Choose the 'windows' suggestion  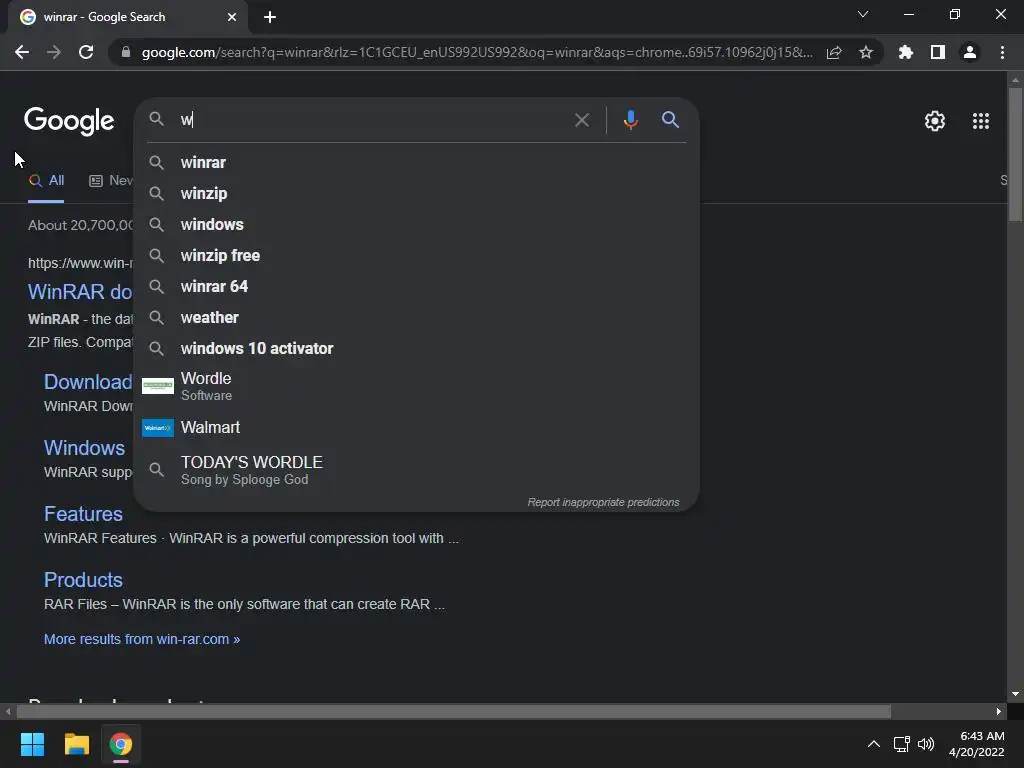[416, 225]
